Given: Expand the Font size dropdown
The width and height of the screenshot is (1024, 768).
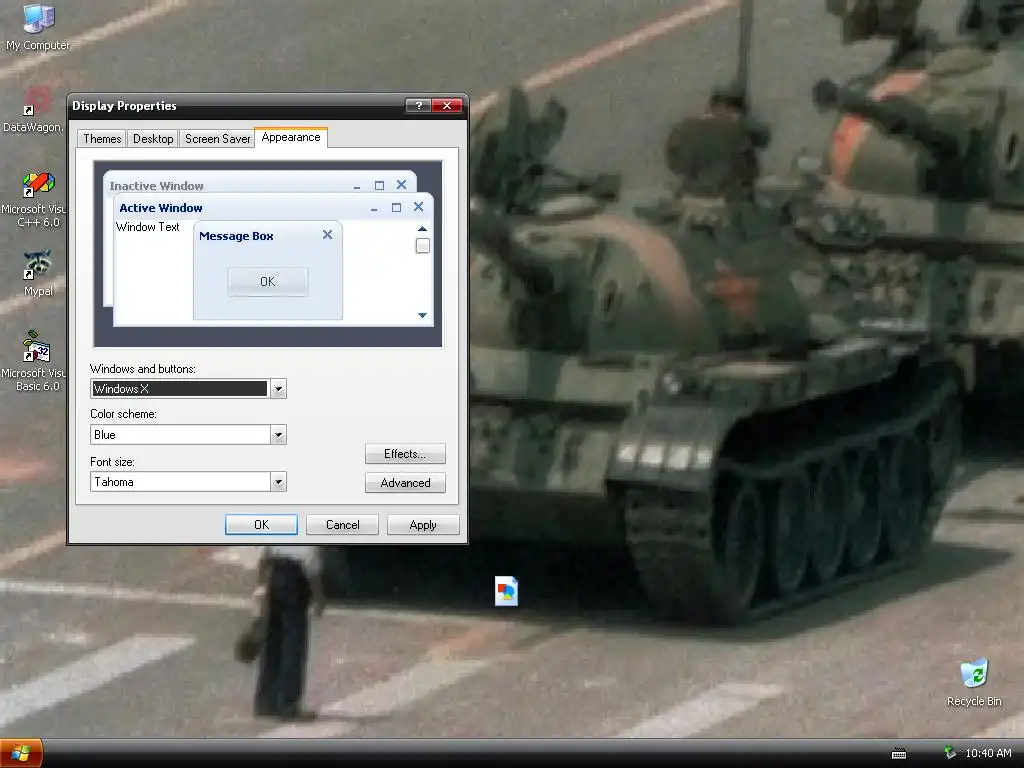Looking at the screenshot, I should pyautogui.click(x=278, y=482).
